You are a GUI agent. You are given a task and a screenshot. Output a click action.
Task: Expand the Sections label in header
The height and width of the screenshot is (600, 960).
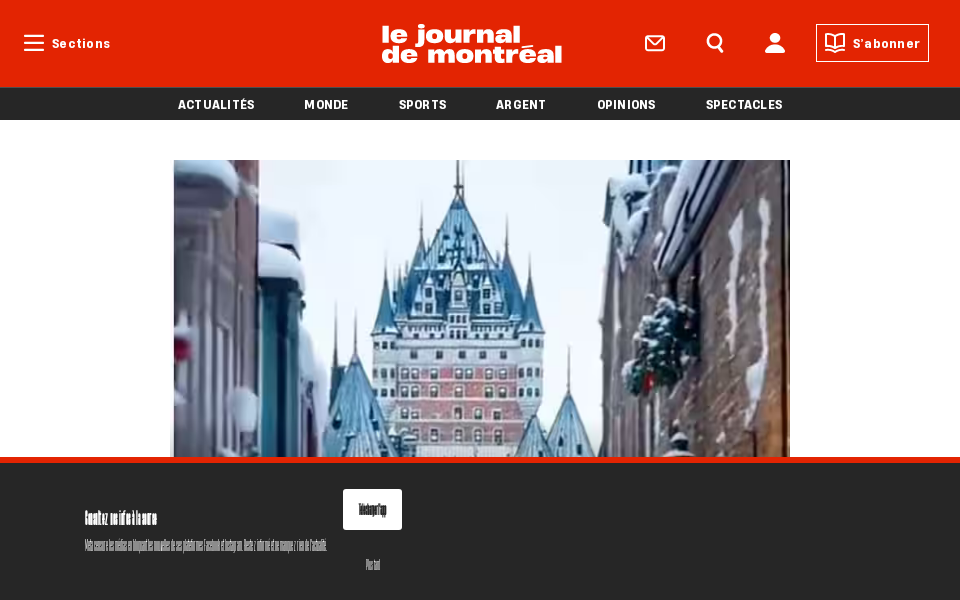tap(81, 43)
